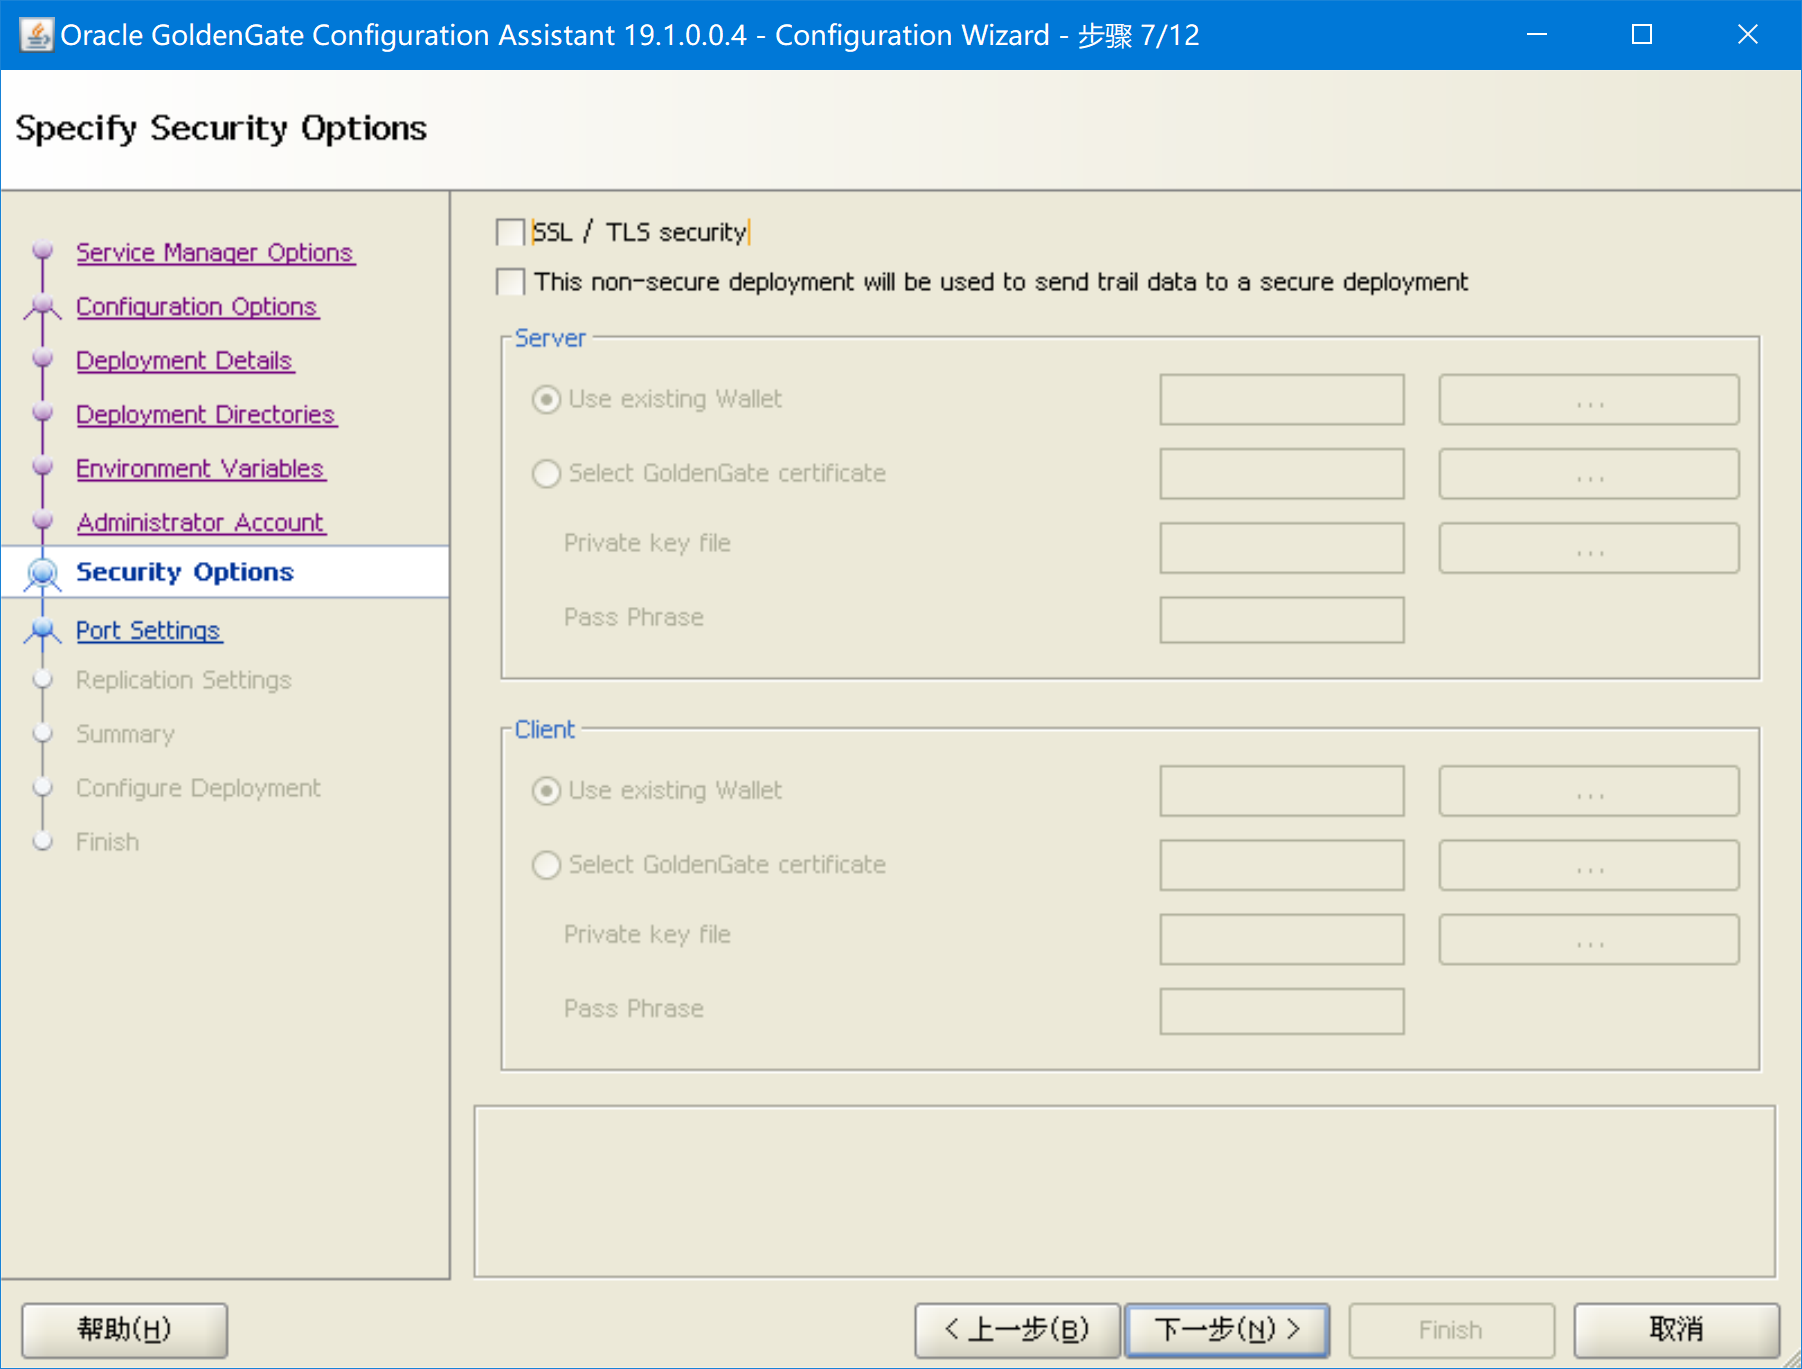Select Server Select GoldenGate certificate radio button

click(546, 473)
